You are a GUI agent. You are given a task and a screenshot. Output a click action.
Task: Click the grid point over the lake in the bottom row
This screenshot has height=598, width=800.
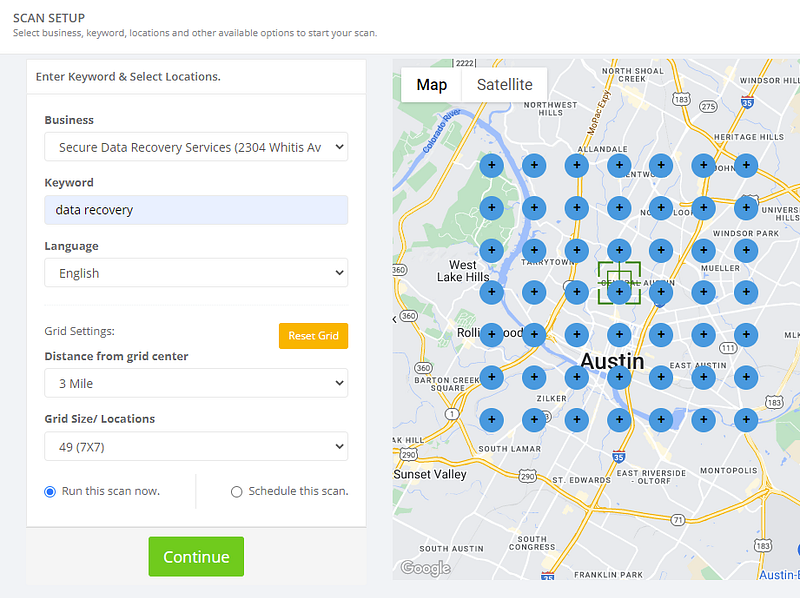click(x=661, y=419)
